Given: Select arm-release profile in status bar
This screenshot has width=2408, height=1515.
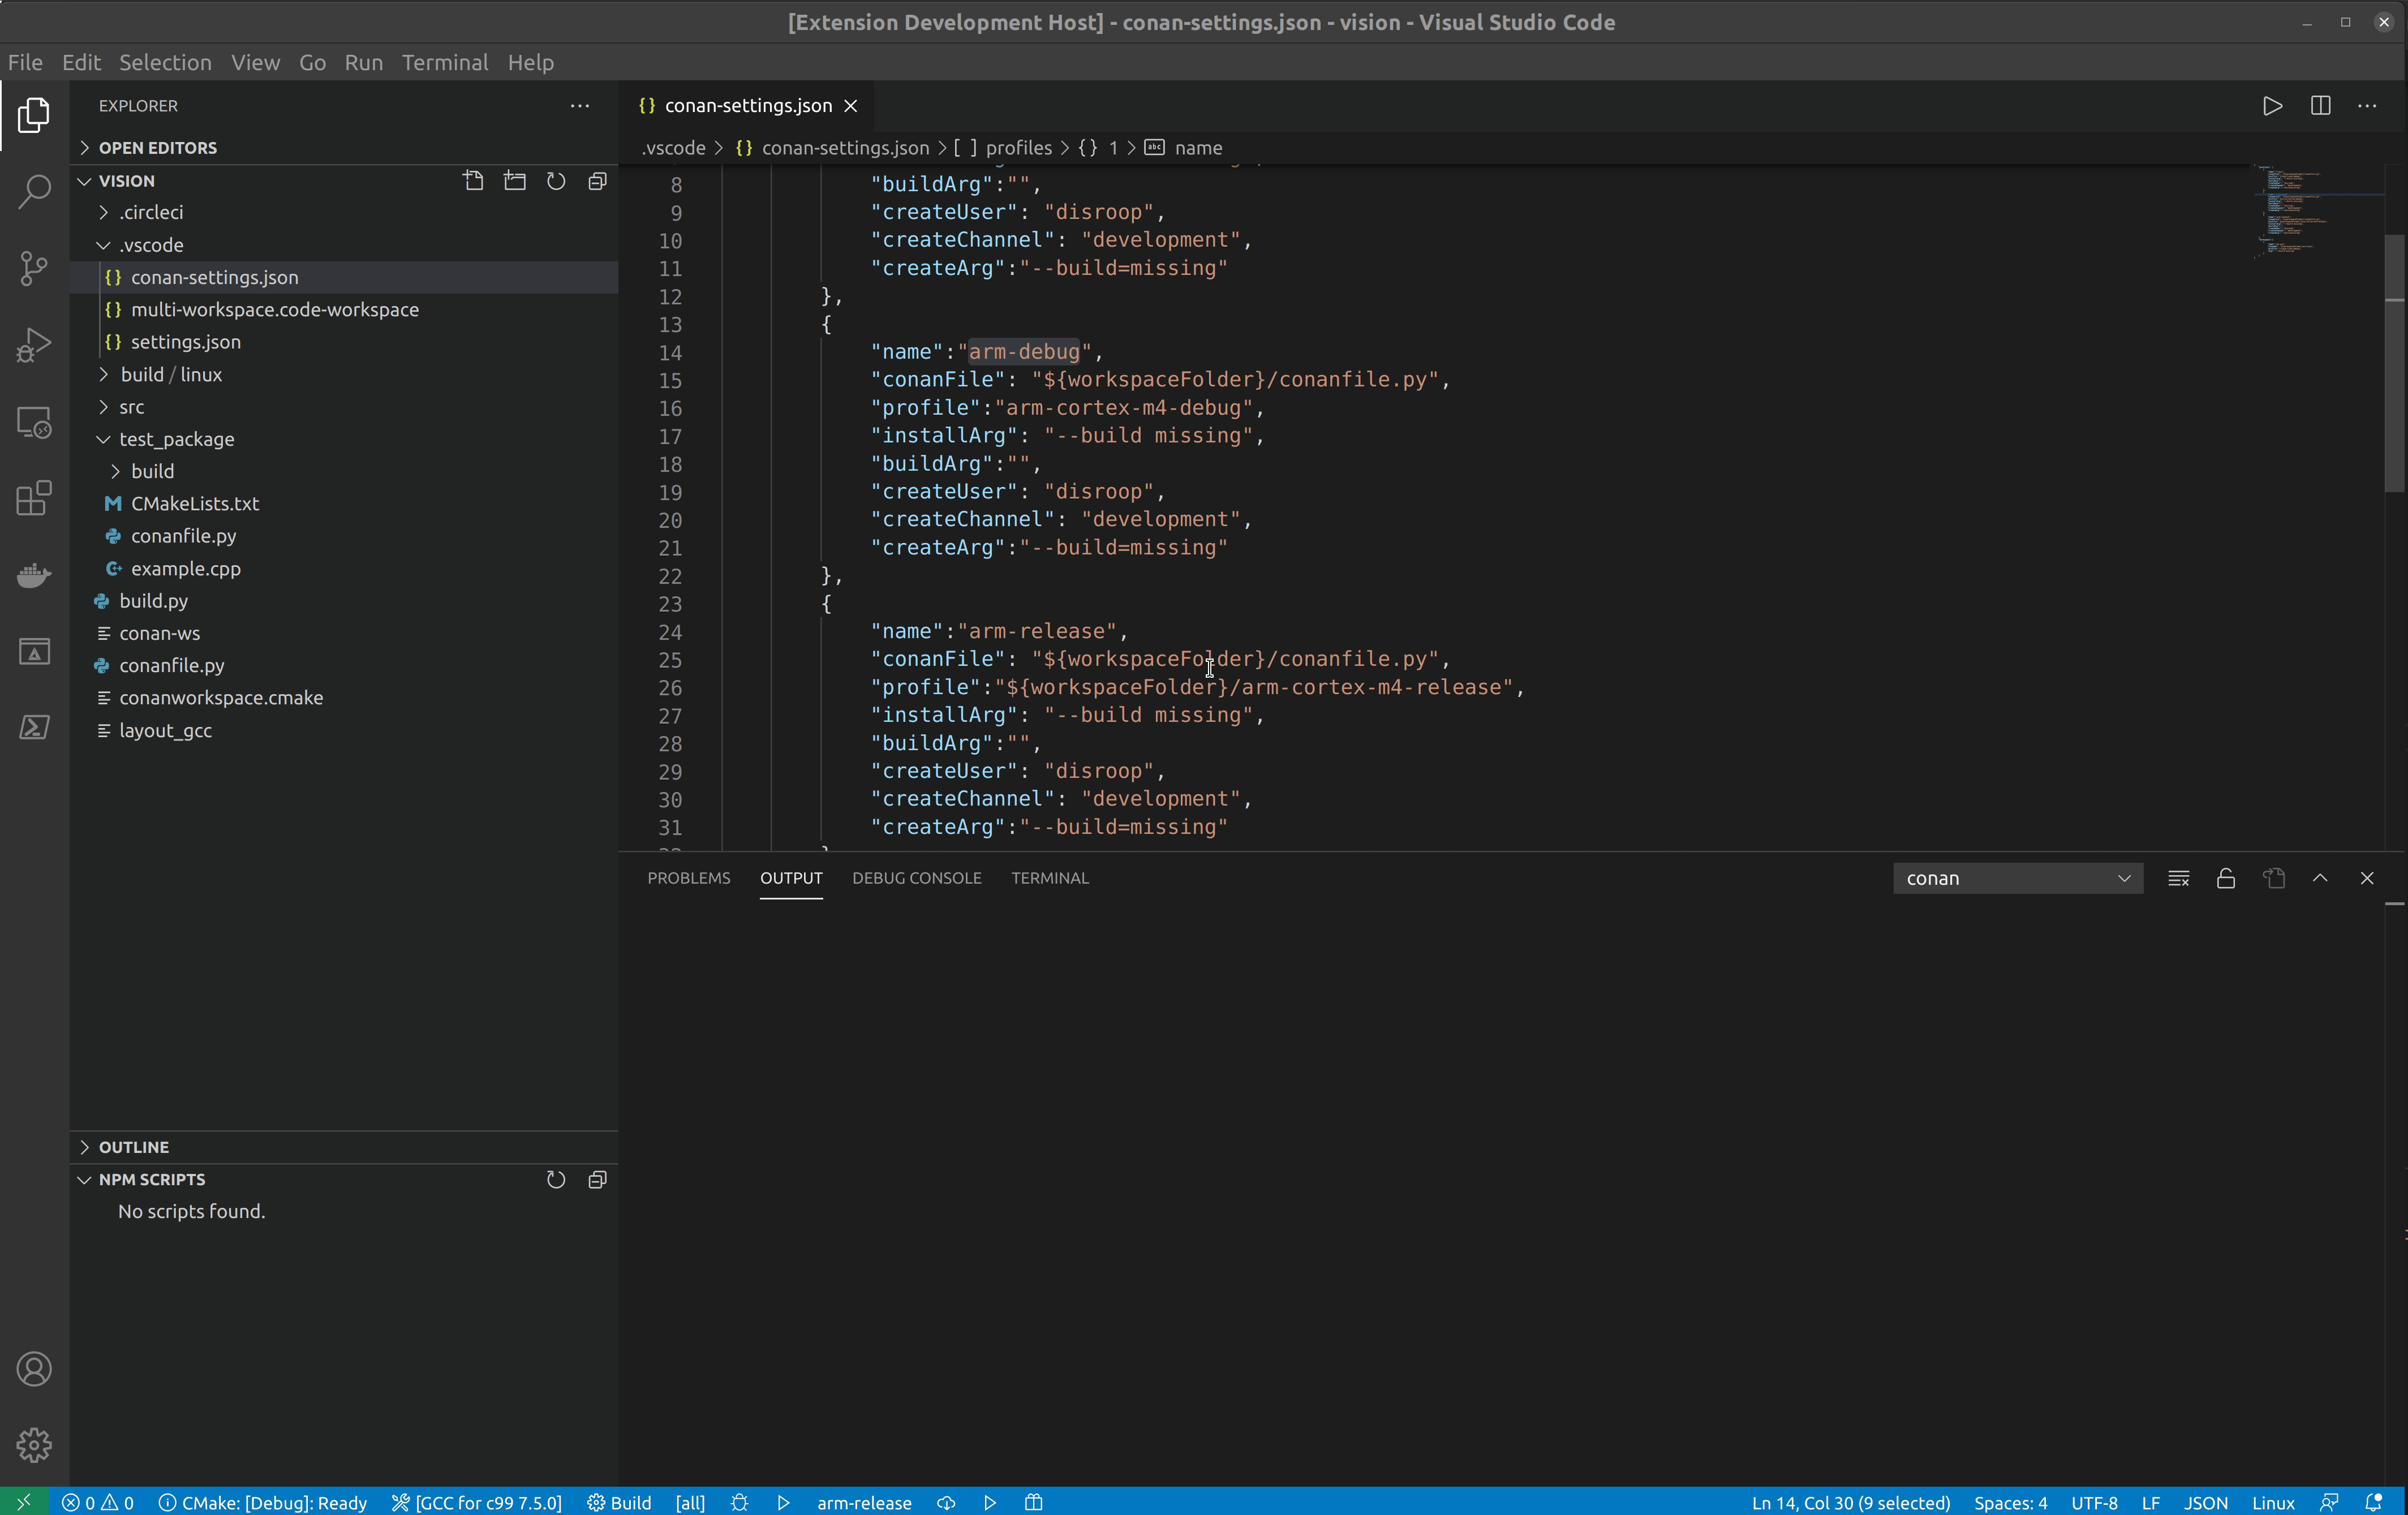Looking at the screenshot, I should coord(863,1502).
